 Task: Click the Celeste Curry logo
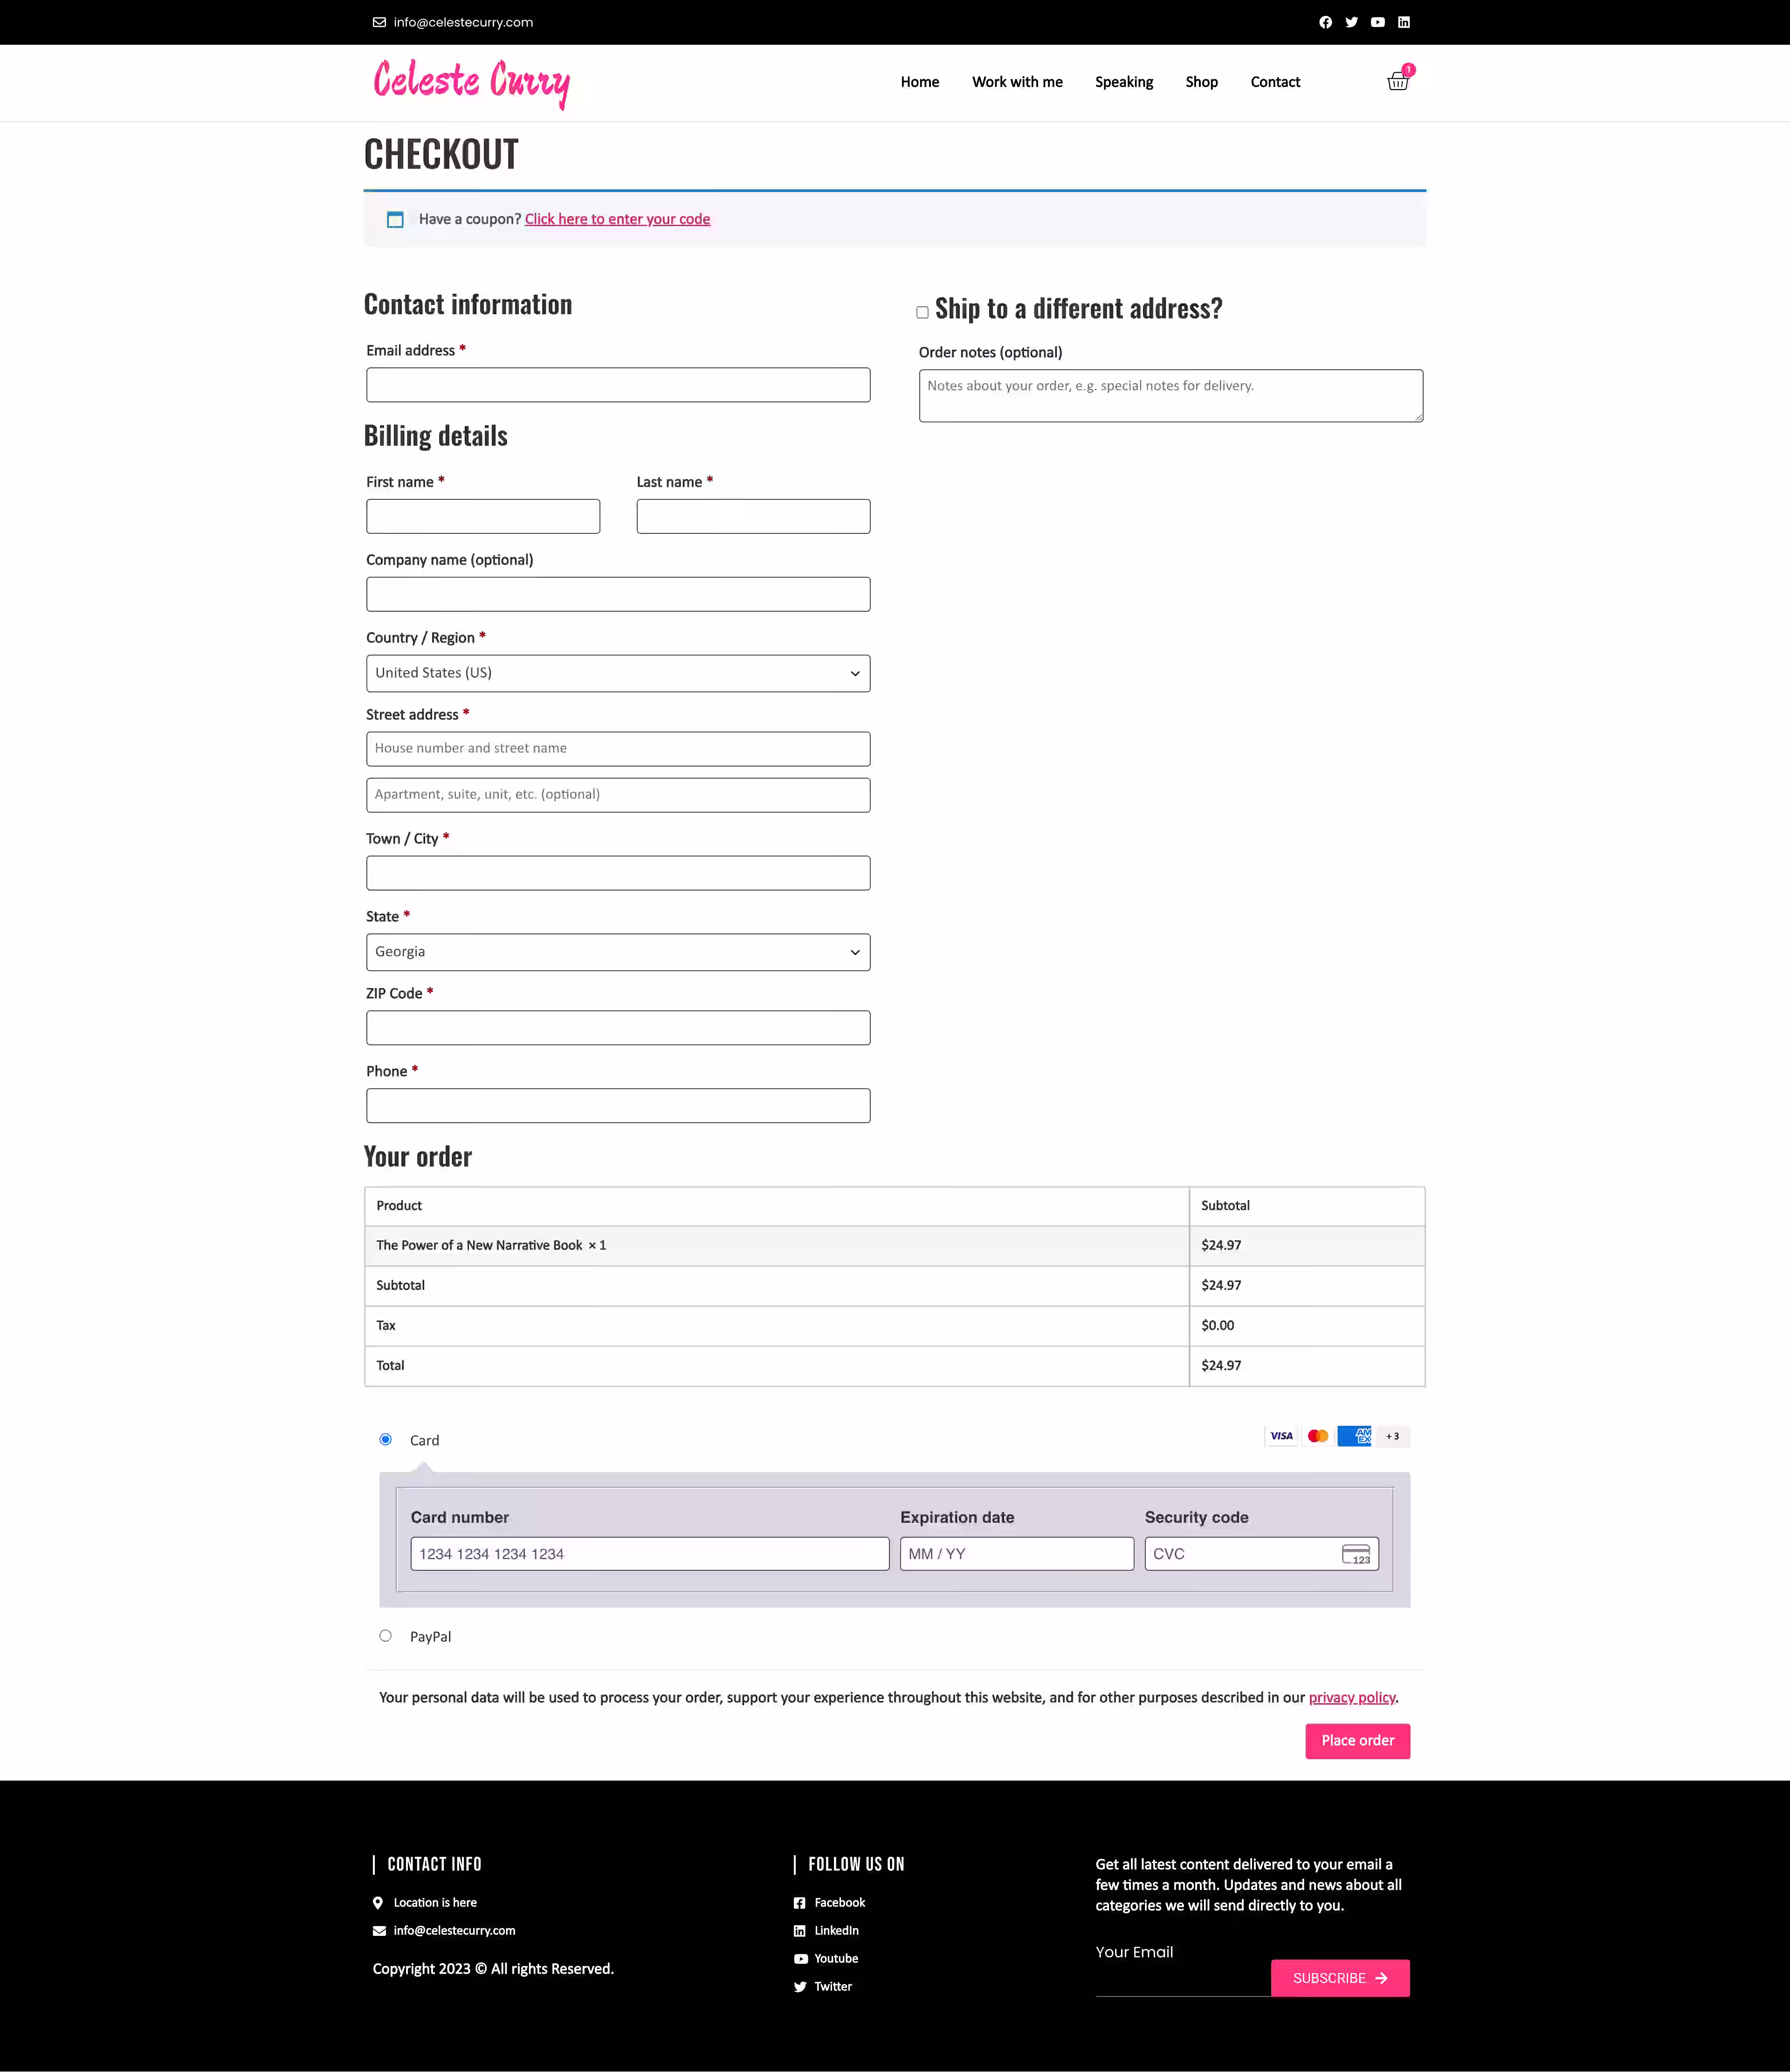click(x=471, y=83)
